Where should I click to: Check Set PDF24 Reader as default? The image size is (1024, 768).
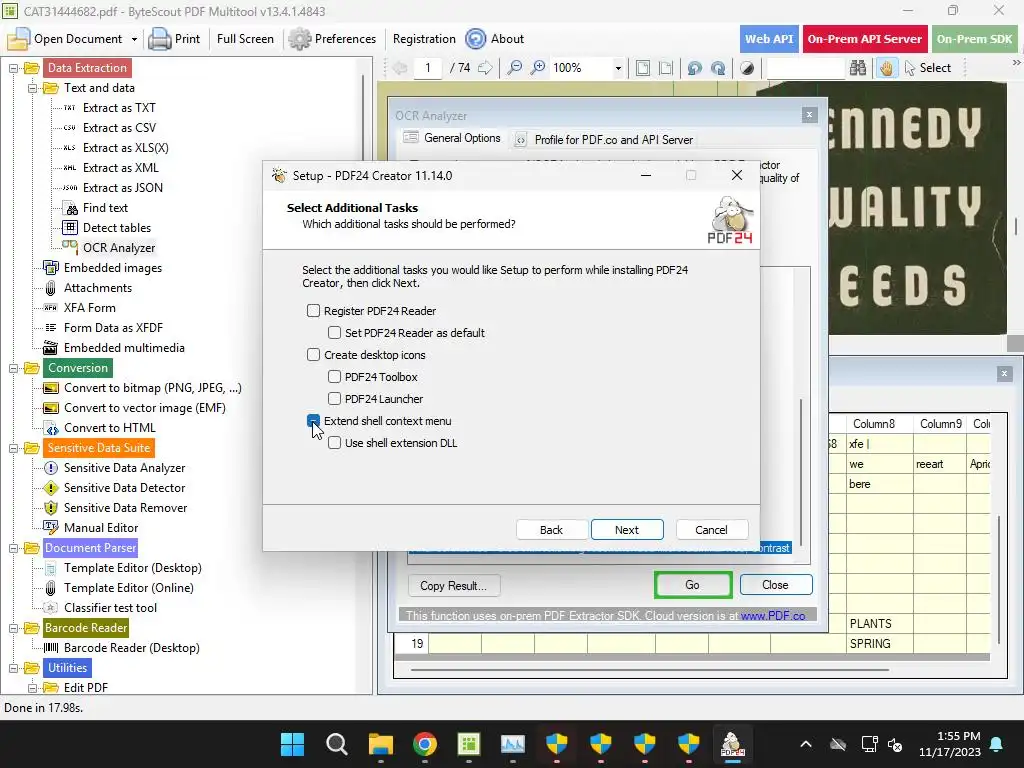[x=334, y=333]
